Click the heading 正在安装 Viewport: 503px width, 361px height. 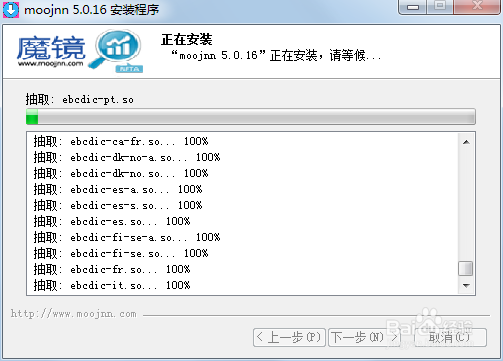point(187,39)
